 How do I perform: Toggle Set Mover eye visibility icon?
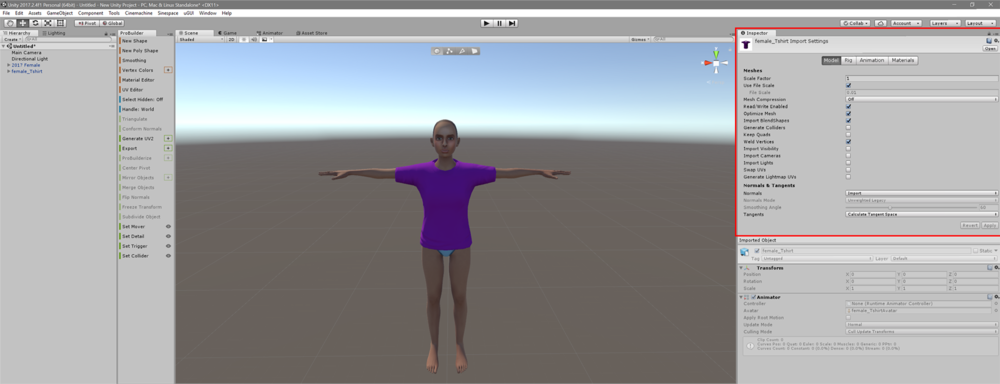click(x=168, y=226)
